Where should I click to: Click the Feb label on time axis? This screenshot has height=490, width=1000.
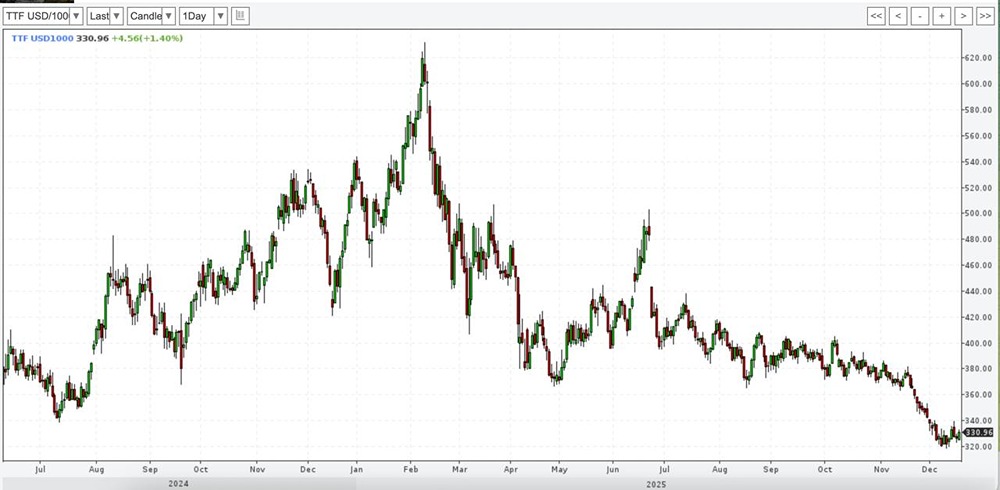point(413,469)
